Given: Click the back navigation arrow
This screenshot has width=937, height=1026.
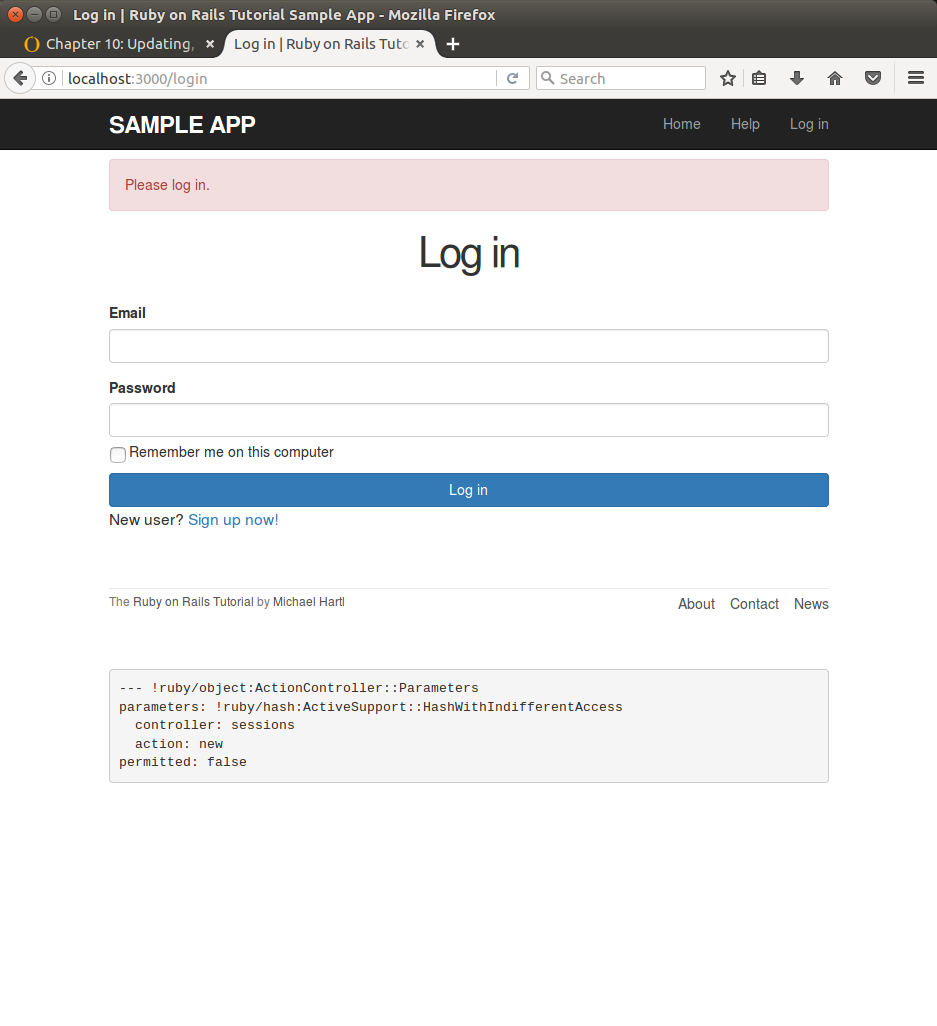Looking at the screenshot, I should 20,78.
